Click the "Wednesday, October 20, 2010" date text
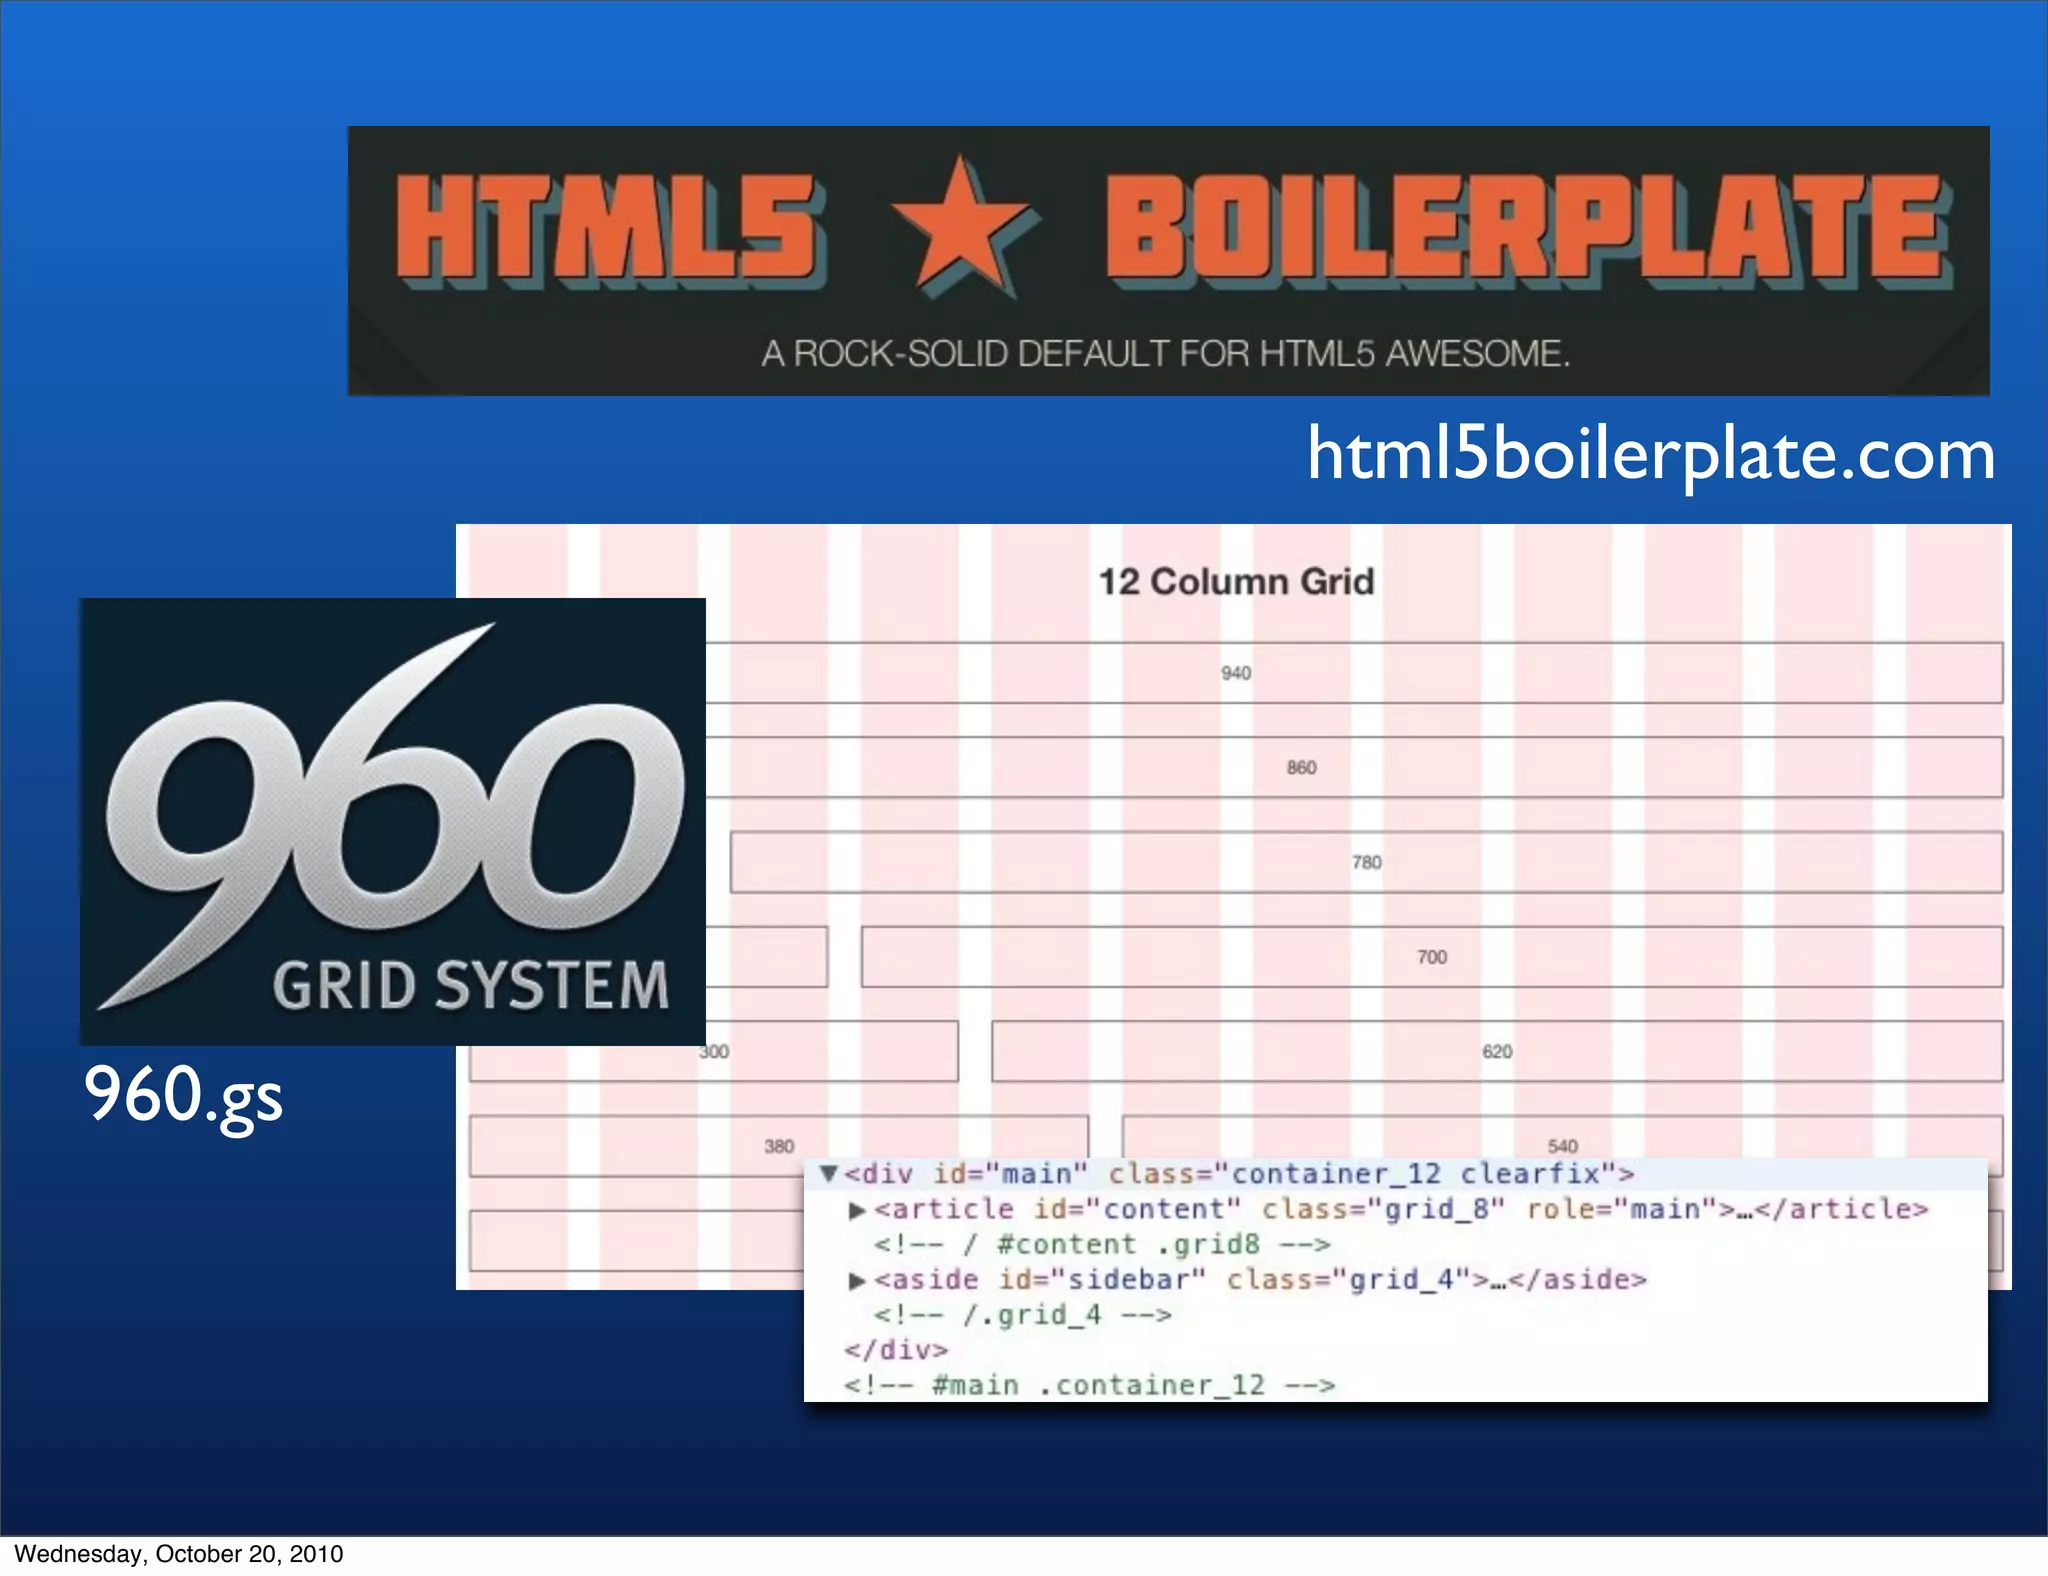The height and width of the screenshot is (1576, 2048). click(x=179, y=1554)
